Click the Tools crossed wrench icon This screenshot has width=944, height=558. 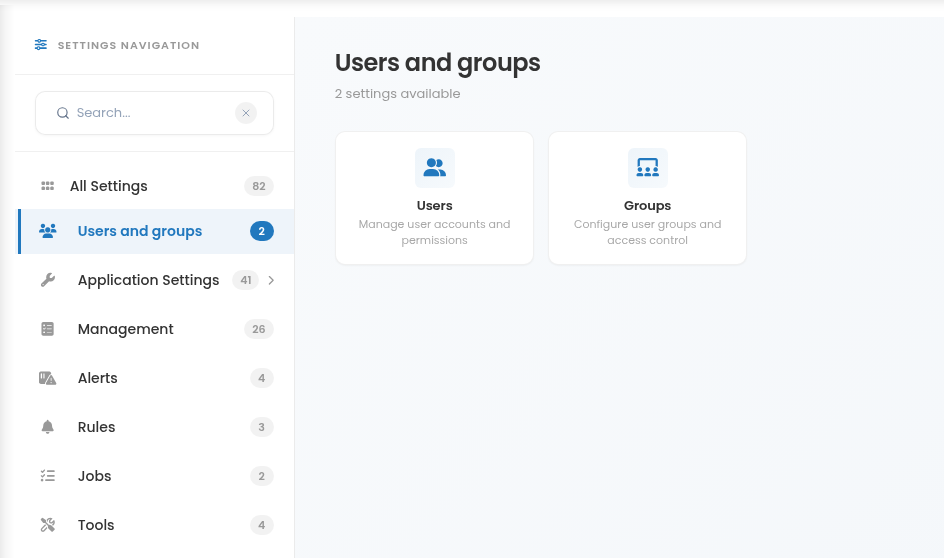[x=48, y=525]
